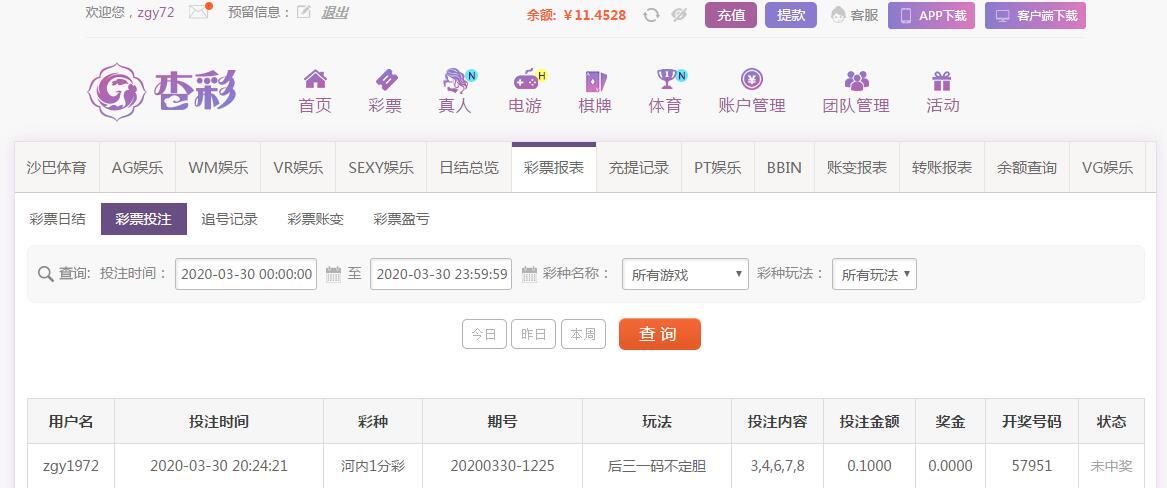Click the APP下载 button
Image resolution: width=1167 pixels, height=488 pixels.
[x=931, y=15]
